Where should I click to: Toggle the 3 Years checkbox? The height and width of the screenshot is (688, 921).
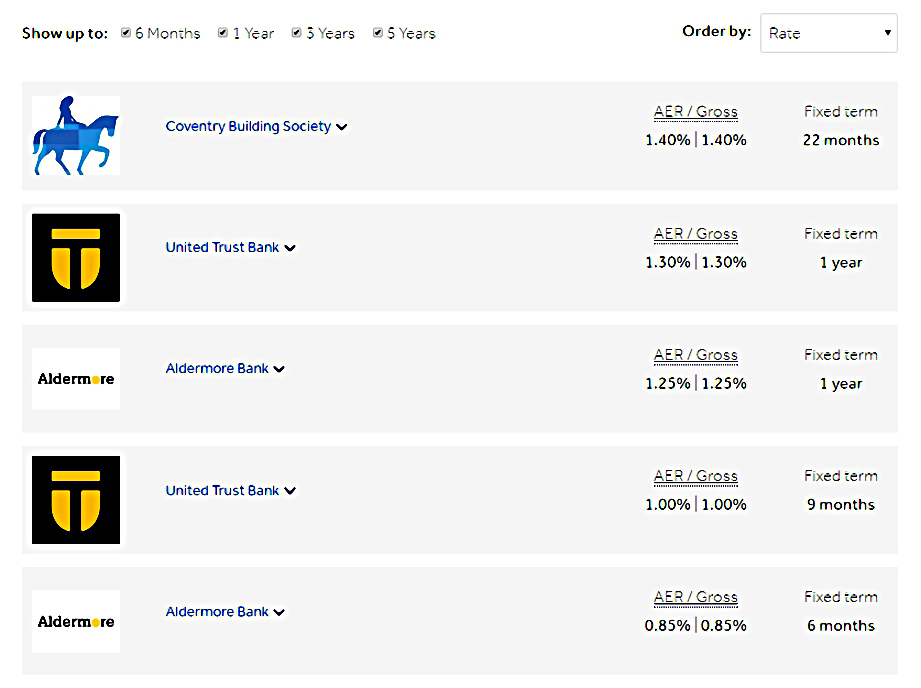pyautogui.click(x=297, y=33)
